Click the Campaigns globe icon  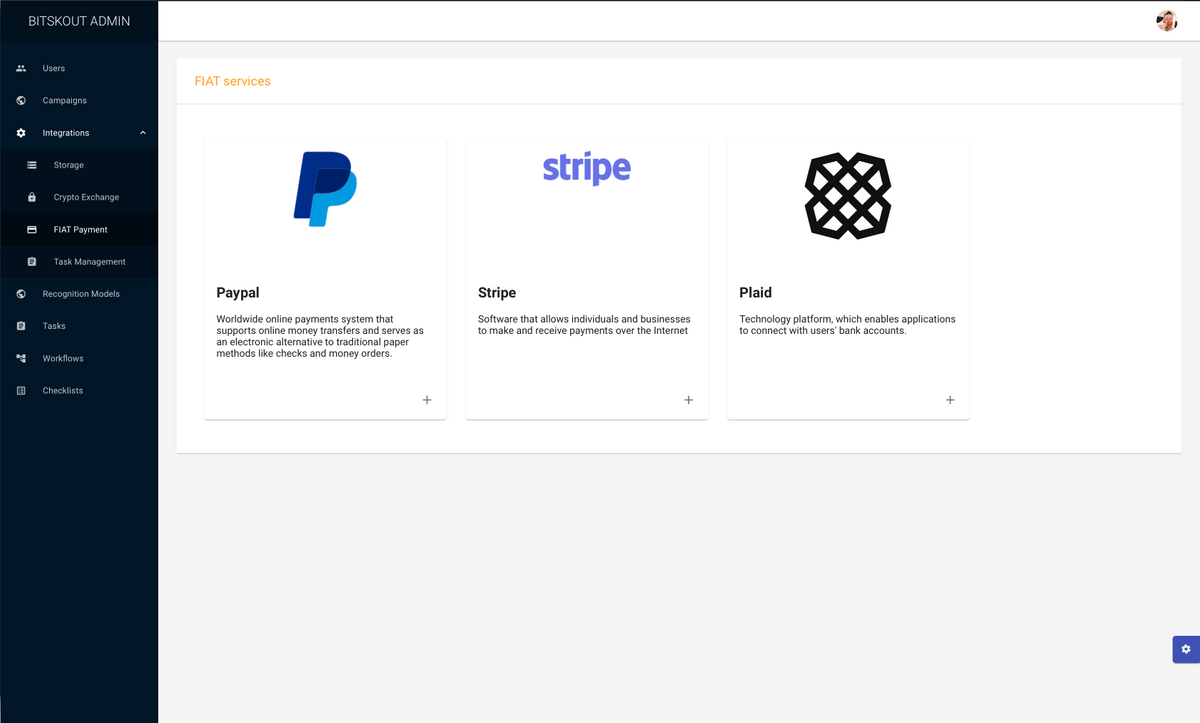[21, 100]
